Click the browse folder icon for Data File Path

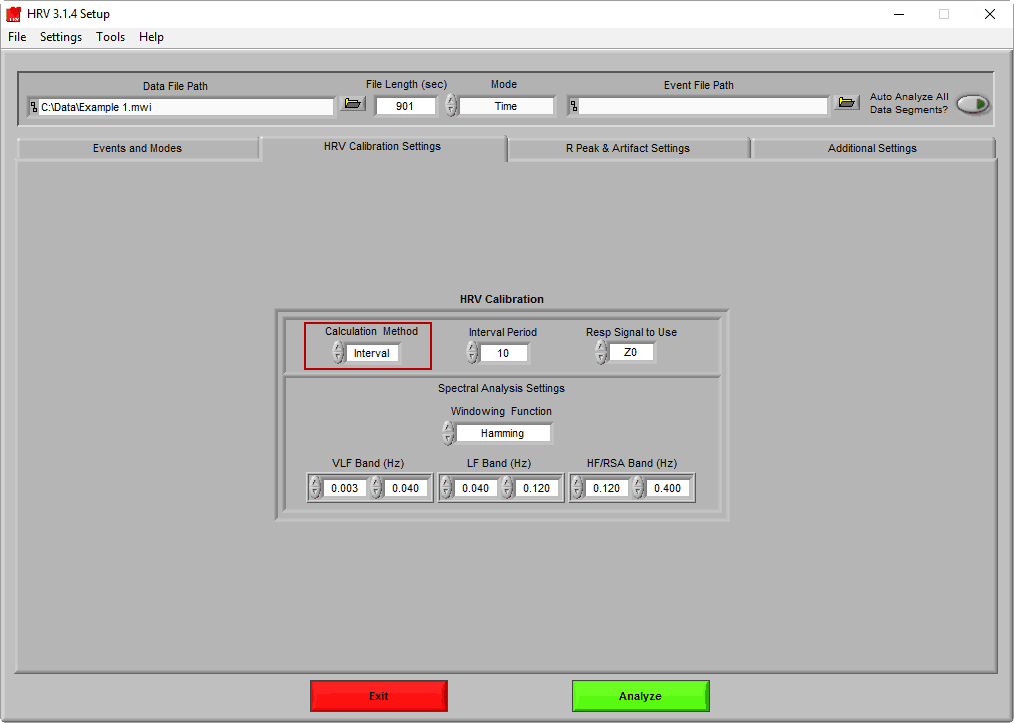pos(353,103)
